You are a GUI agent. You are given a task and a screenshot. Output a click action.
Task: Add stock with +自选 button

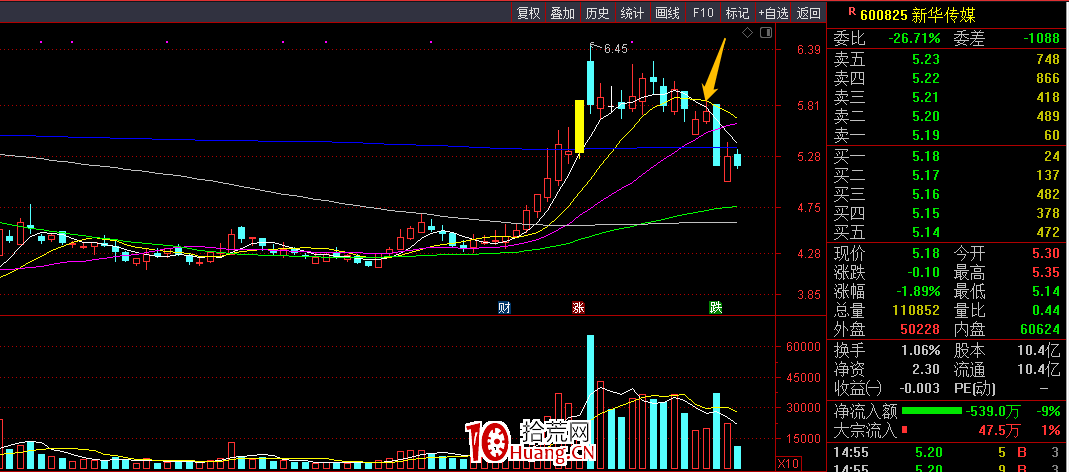[x=774, y=12]
